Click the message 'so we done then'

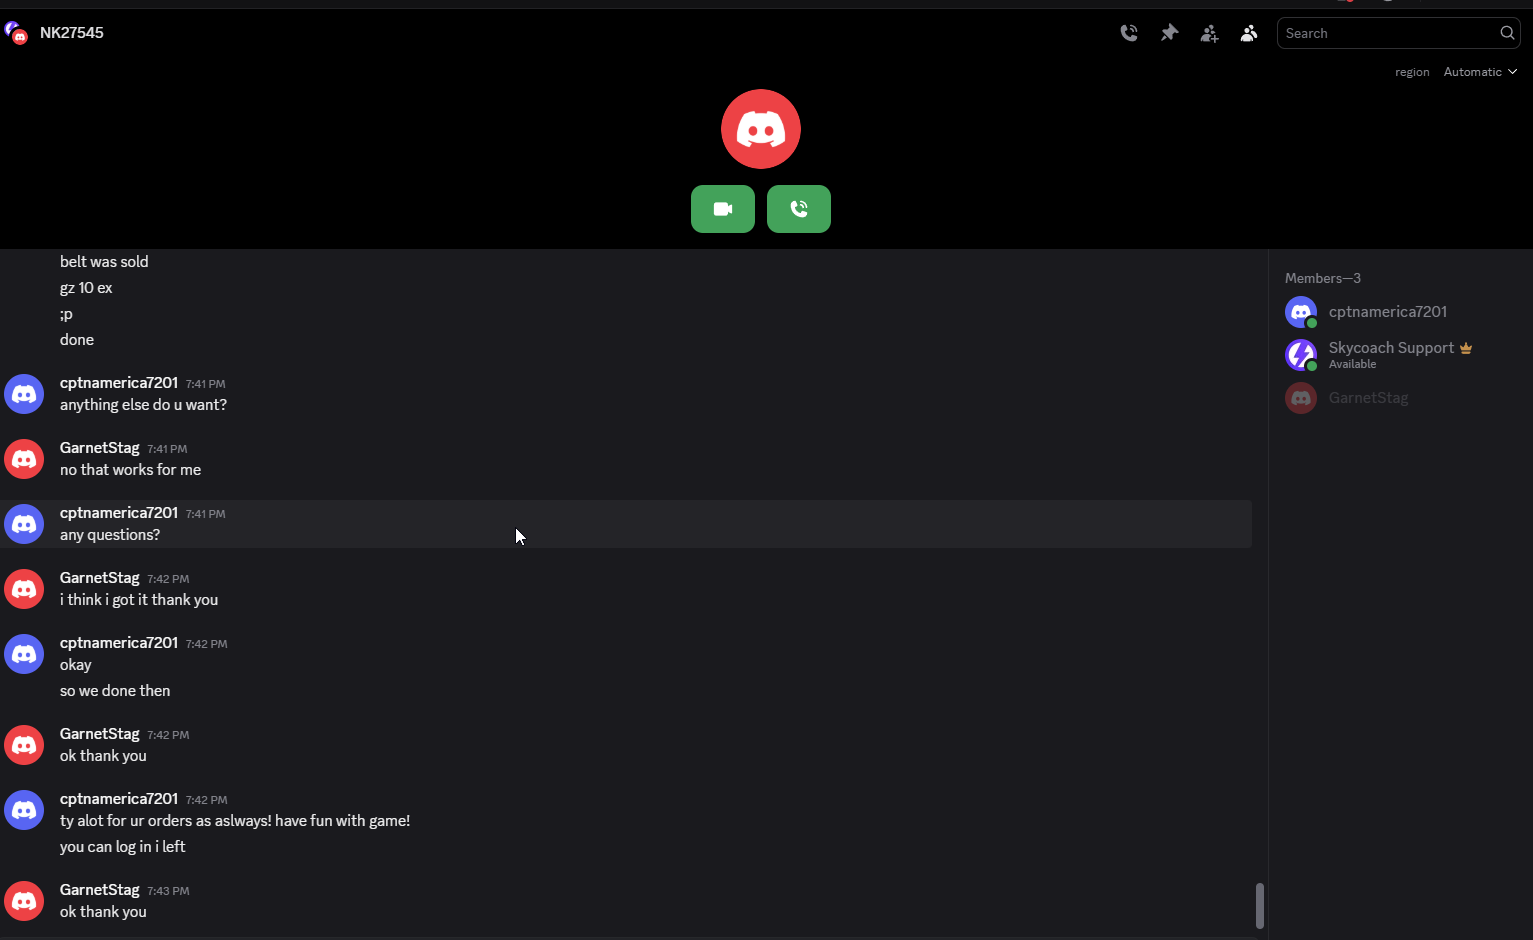point(115,691)
